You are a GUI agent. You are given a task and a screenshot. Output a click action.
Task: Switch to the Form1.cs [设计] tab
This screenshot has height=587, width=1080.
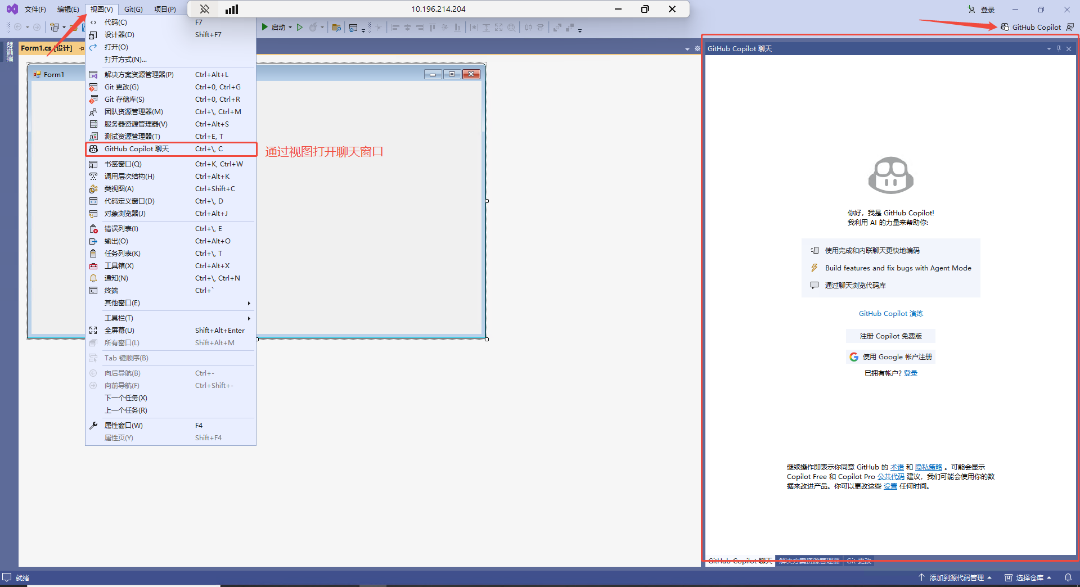pyautogui.click(x=46, y=48)
